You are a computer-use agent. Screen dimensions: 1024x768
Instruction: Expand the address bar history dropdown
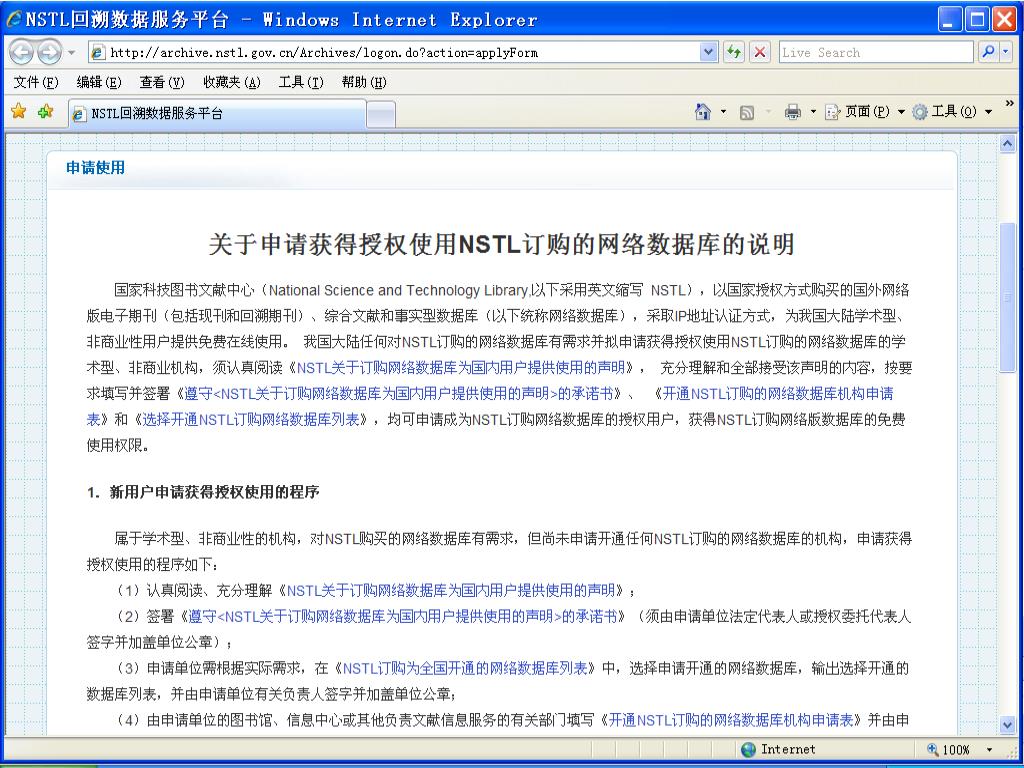709,52
